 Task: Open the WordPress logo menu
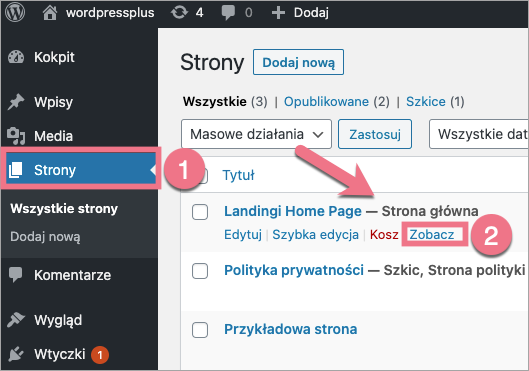coord(15,12)
